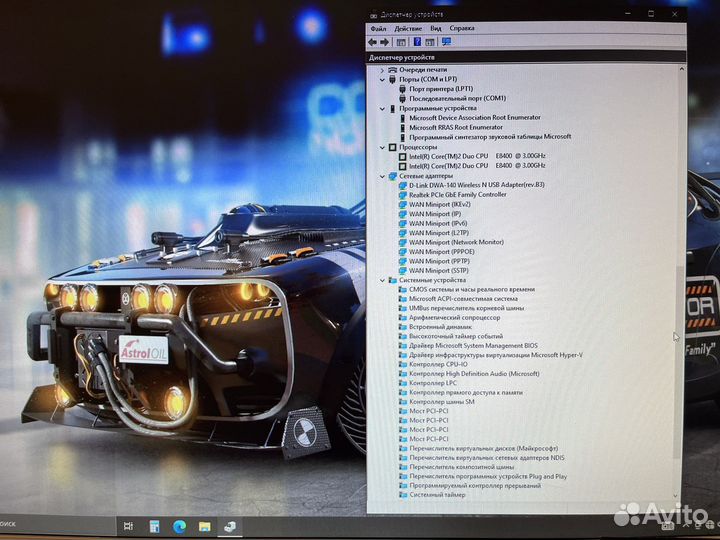Screen dimensions: 720x540
Task: Select UMBus перечислитель корневой шины
Action: coord(466,308)
